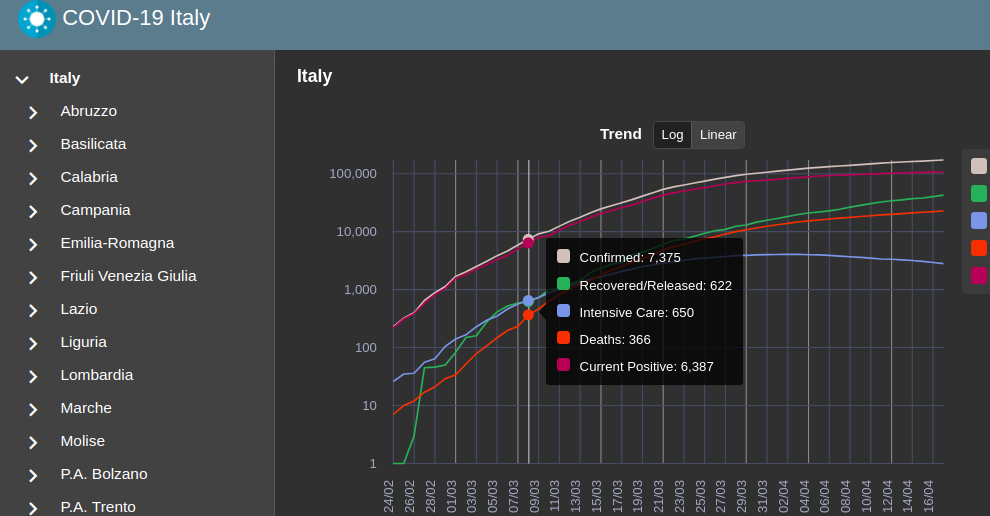This screenshot has height=516, width=990.
Task: Open the Basilicata region entry
Action: [93, 144]
